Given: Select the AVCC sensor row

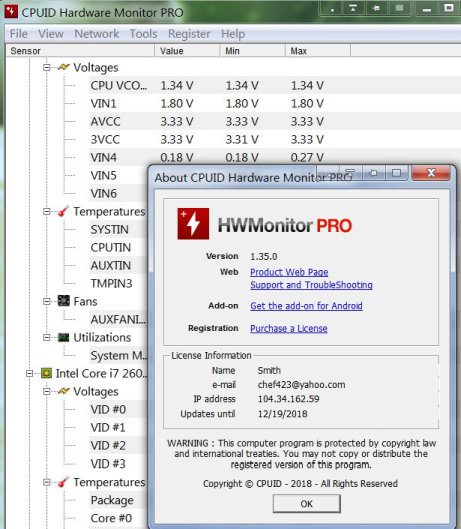Looking at the screenshot, I should pyautogui.click(x=207, y=121).
